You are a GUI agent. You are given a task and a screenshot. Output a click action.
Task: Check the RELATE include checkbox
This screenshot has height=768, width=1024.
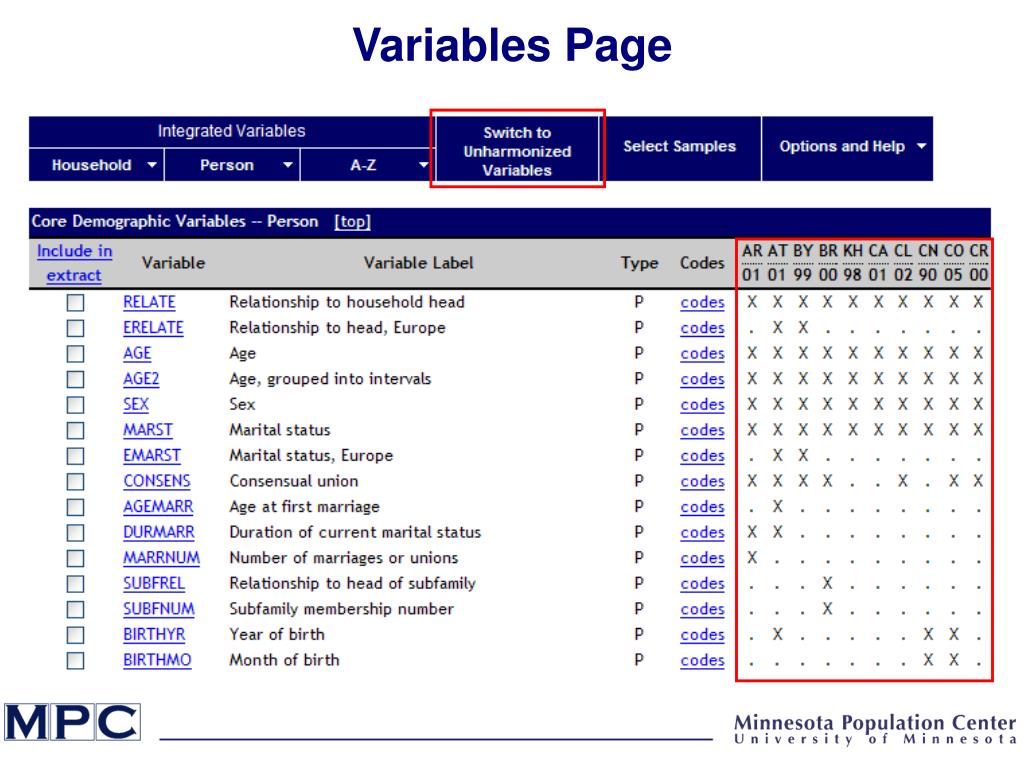tap(76, 302)
